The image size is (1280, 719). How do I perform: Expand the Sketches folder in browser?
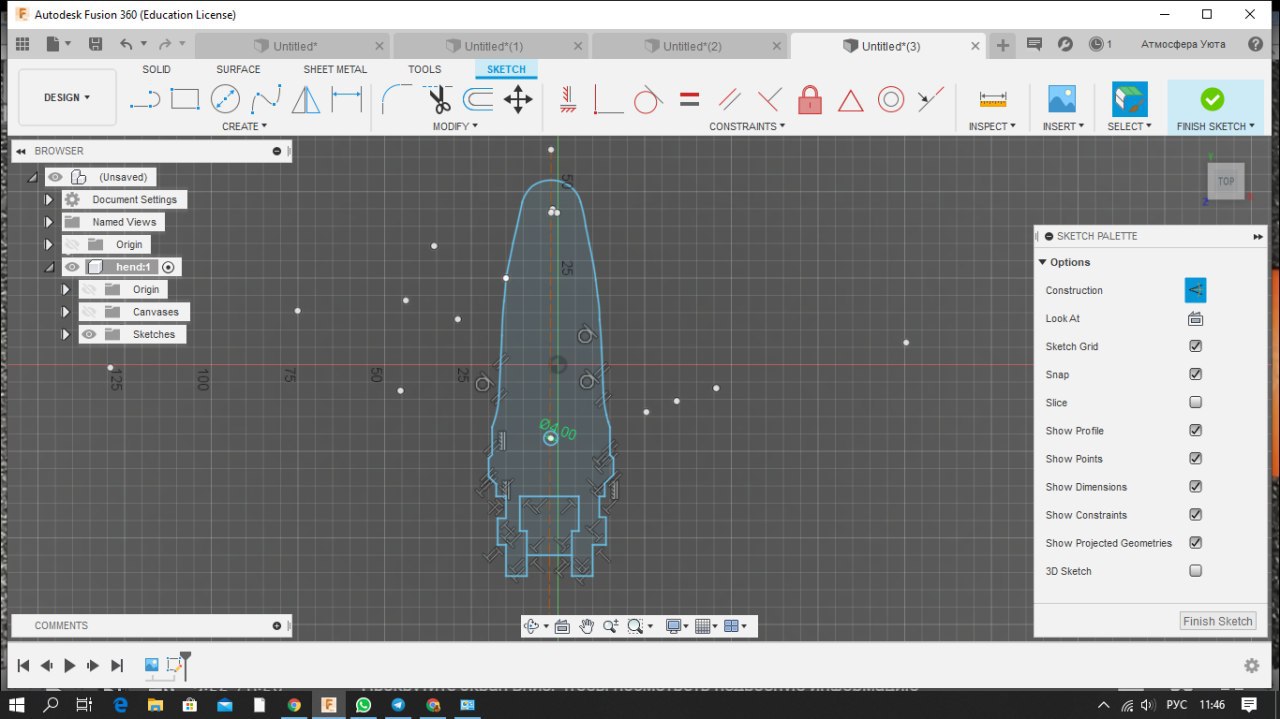[66, 335]
